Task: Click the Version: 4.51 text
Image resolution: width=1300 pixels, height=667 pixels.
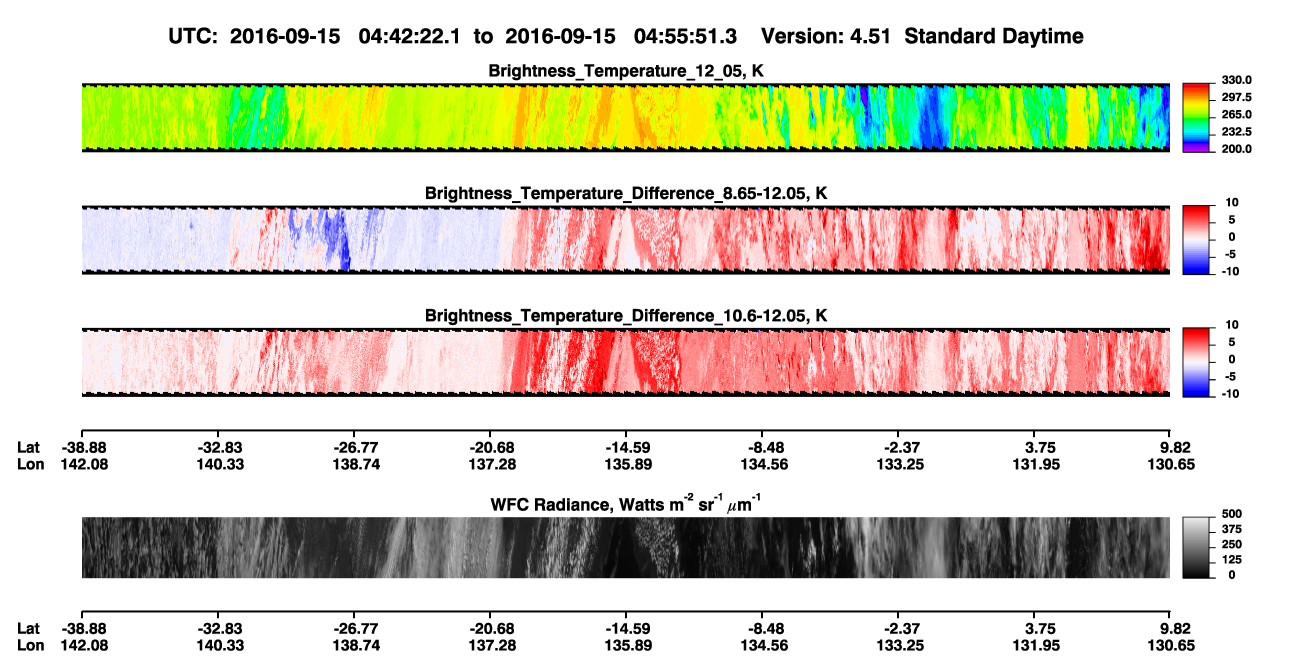Action: (x=825, y=36)
